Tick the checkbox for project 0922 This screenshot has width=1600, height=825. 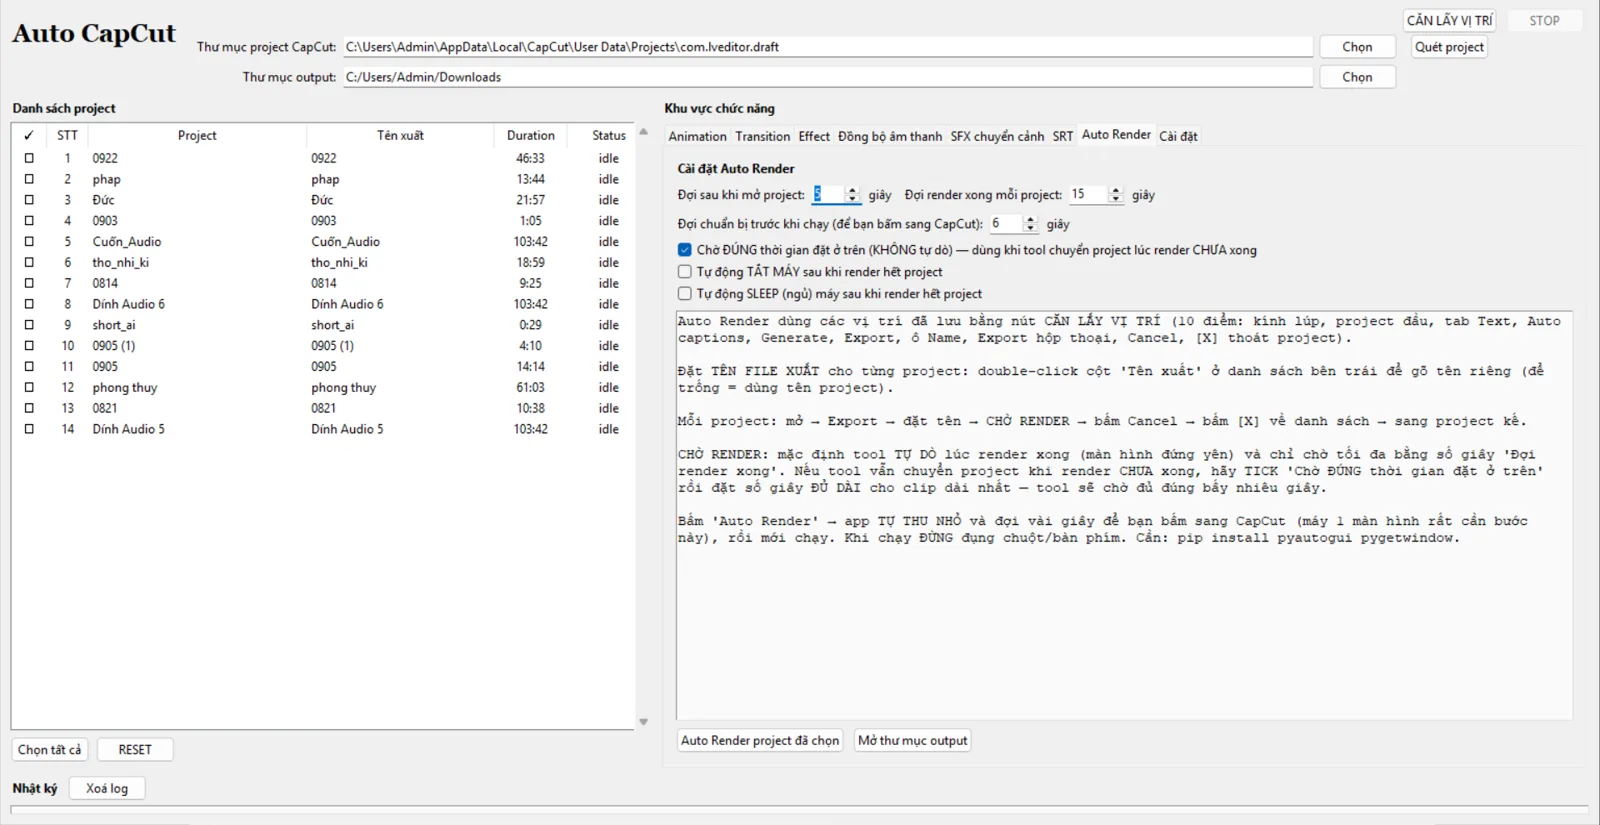pyautogui.click(x=29, y=158)
